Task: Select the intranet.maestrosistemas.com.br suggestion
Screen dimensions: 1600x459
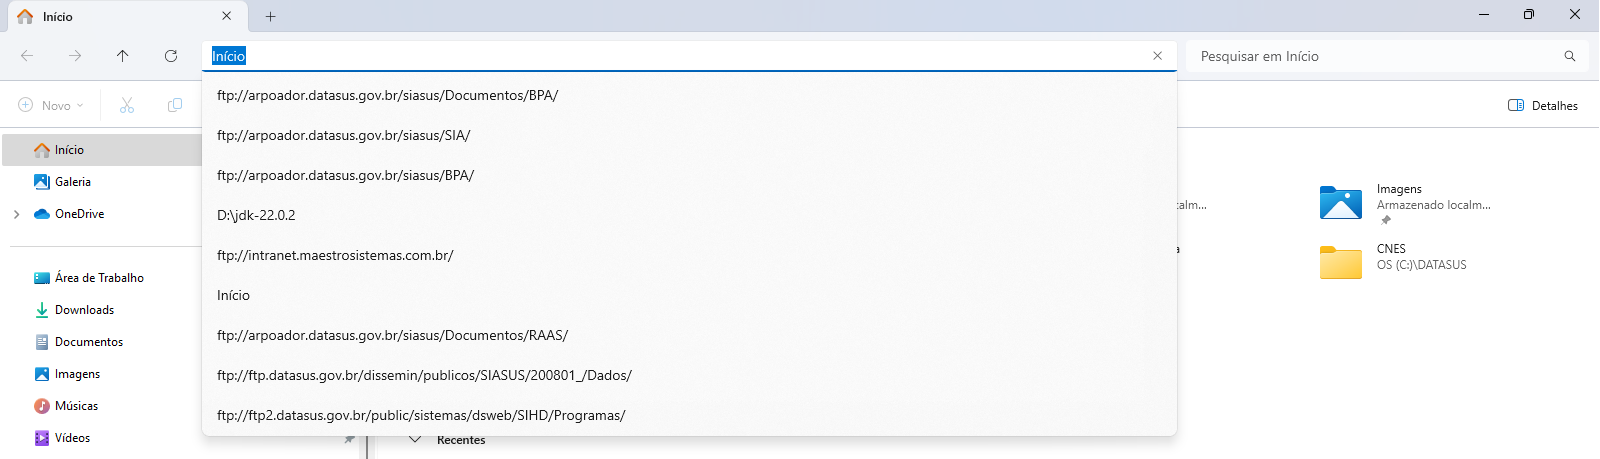Action: (689, 255)
